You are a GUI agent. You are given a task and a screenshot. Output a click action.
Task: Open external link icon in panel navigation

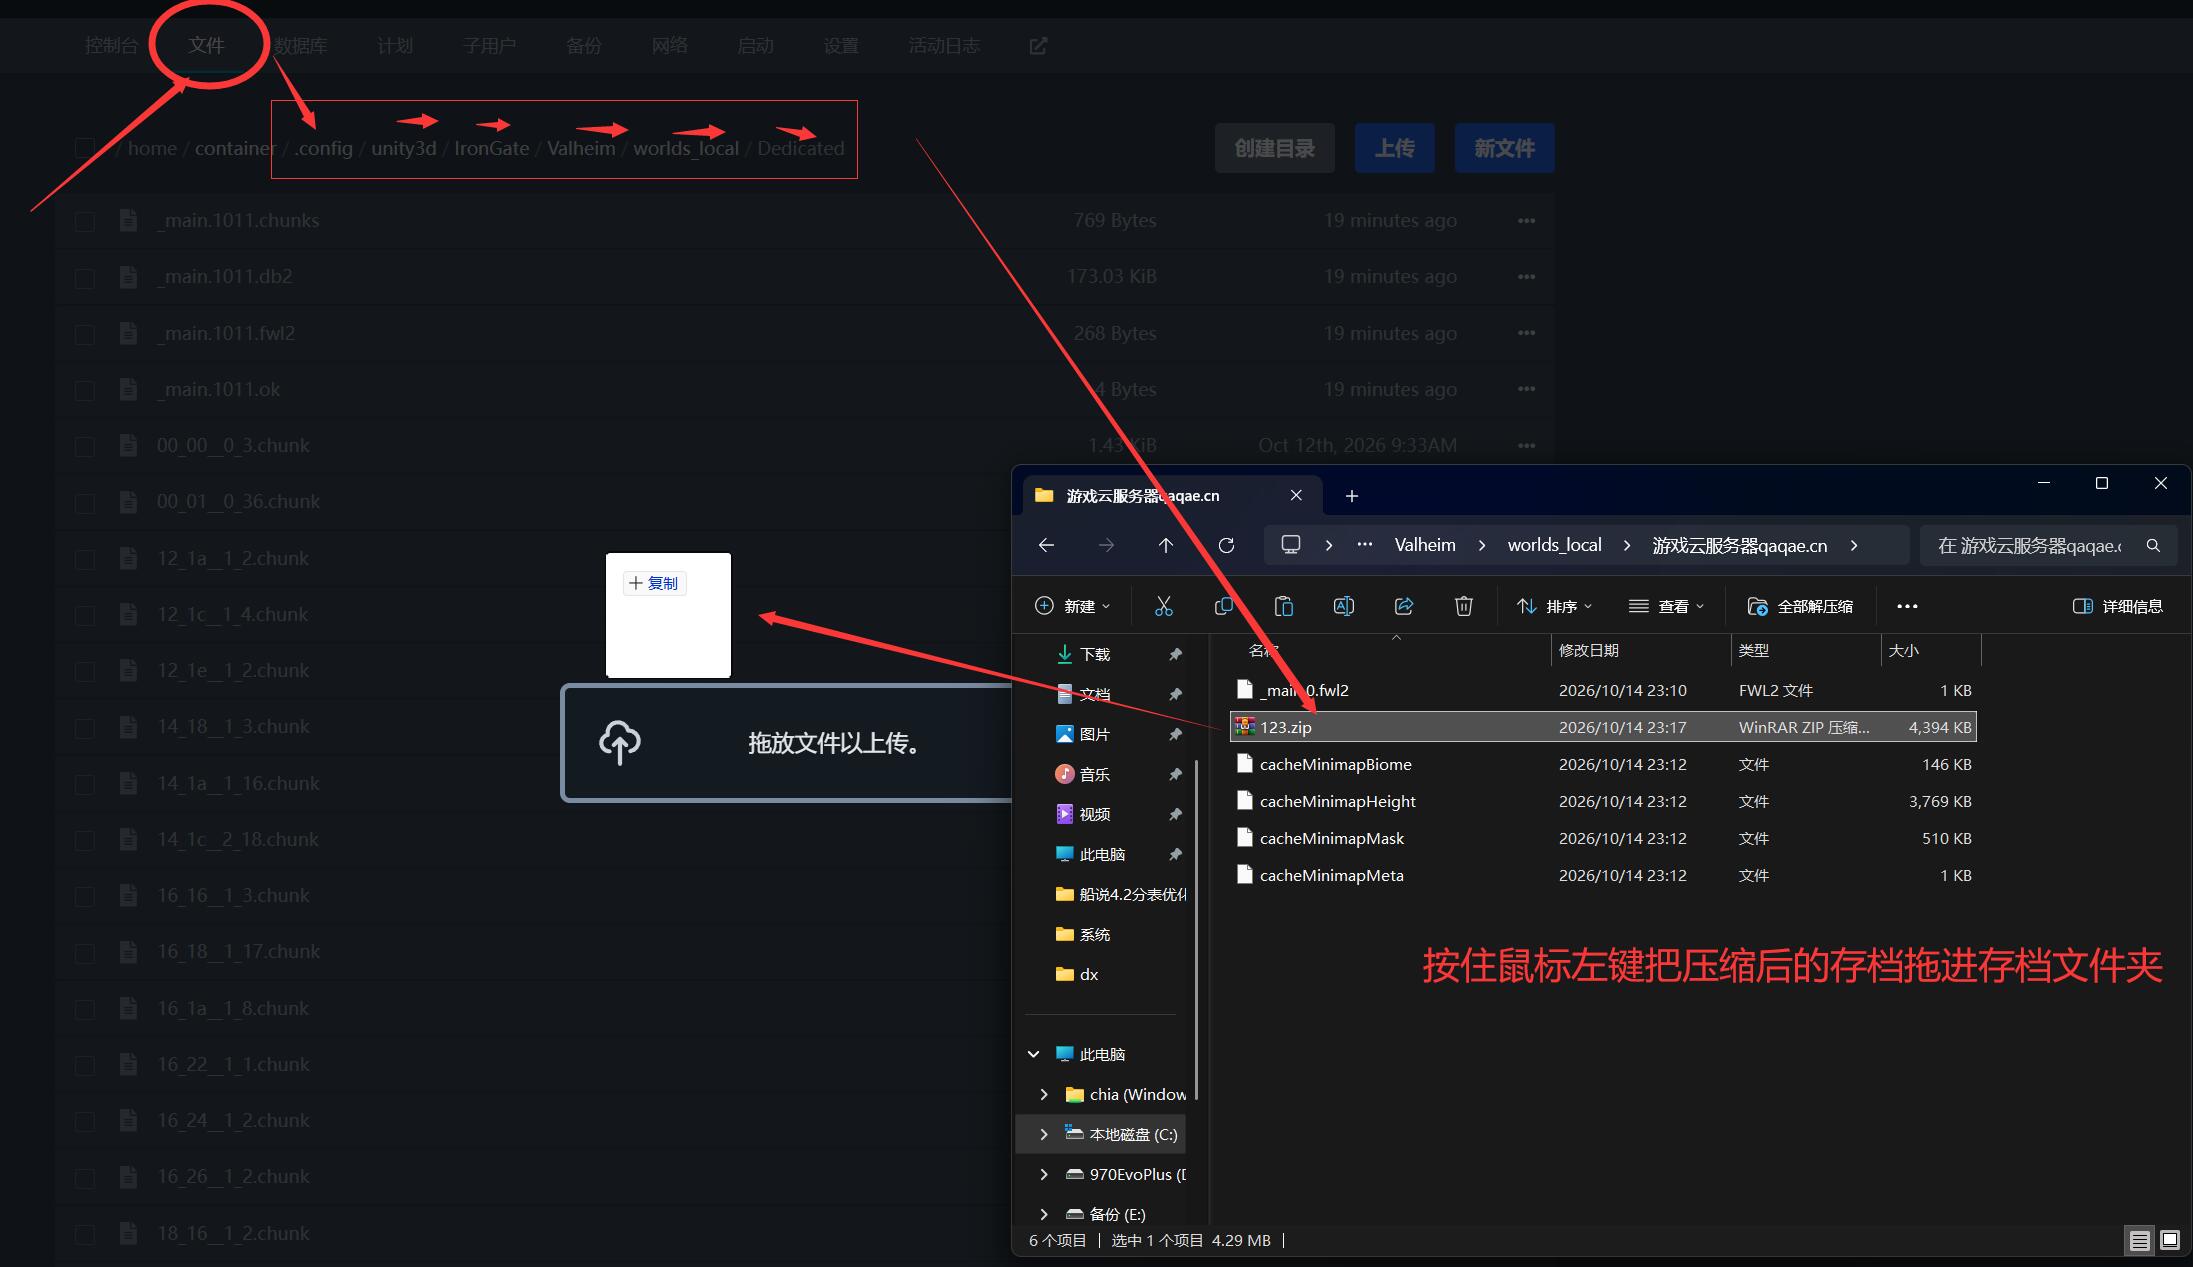click(x=1038, y=46)
